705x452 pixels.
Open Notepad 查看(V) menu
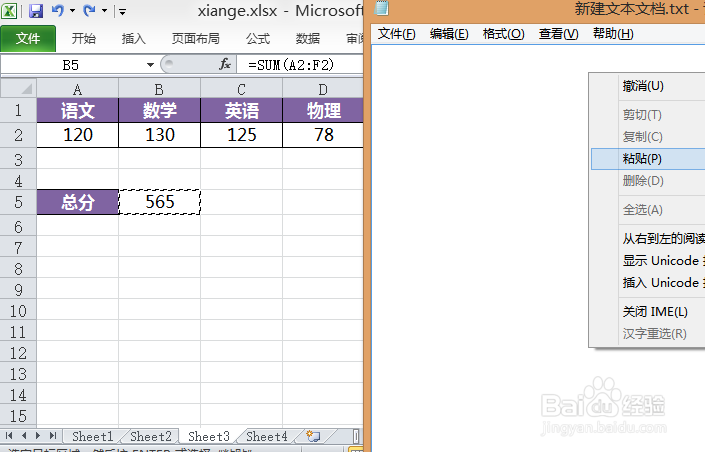[x=558, y=34]
